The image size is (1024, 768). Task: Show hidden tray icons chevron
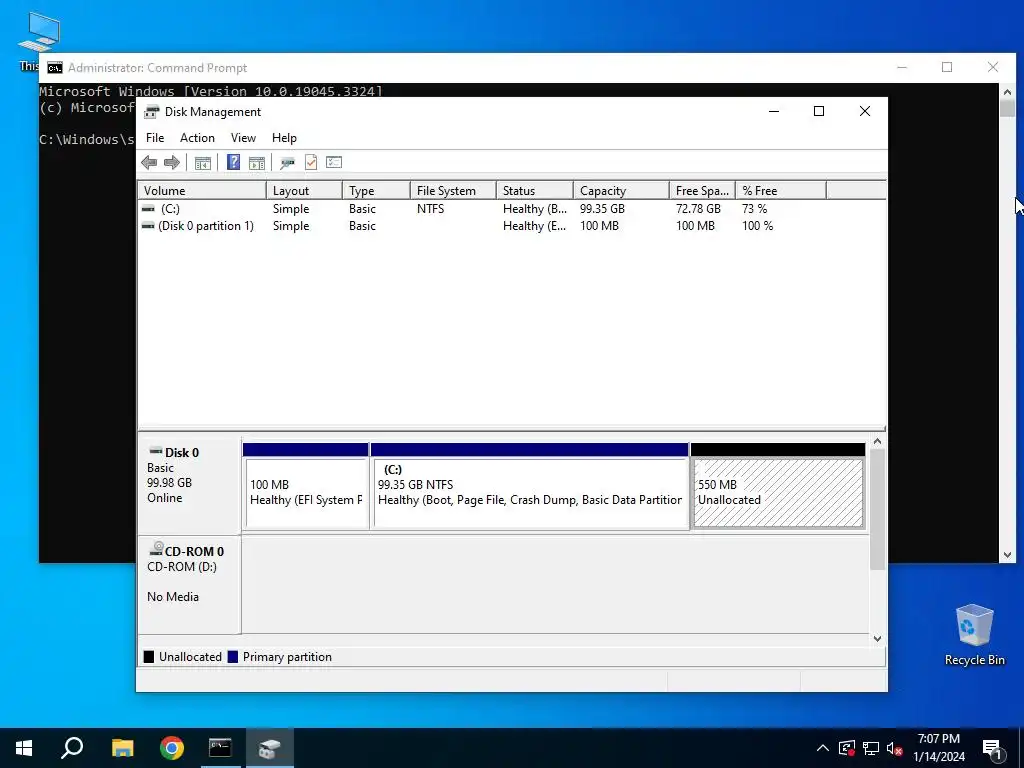click(823, 748)
